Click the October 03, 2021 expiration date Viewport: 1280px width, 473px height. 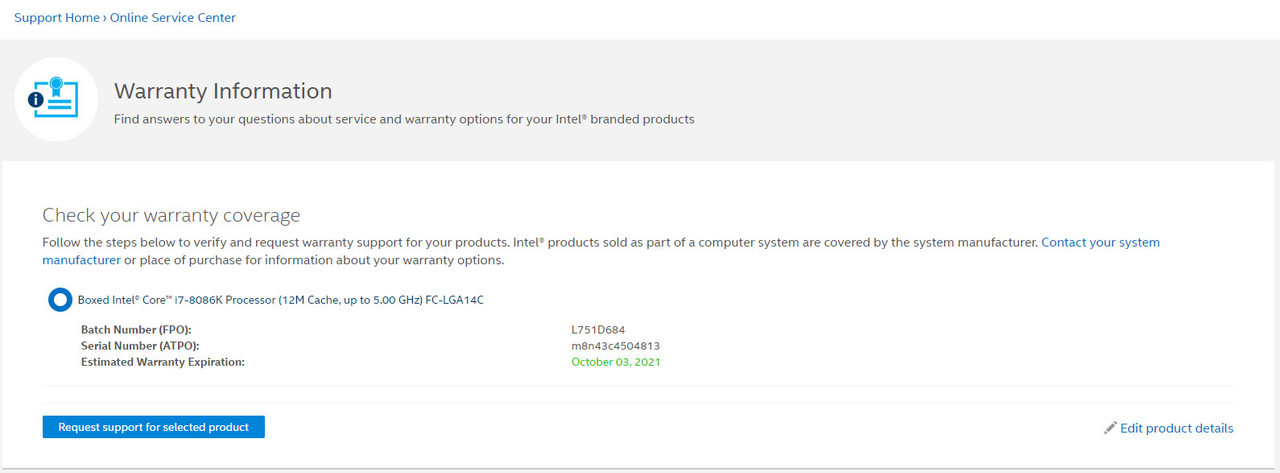click(x=616, y=362)
